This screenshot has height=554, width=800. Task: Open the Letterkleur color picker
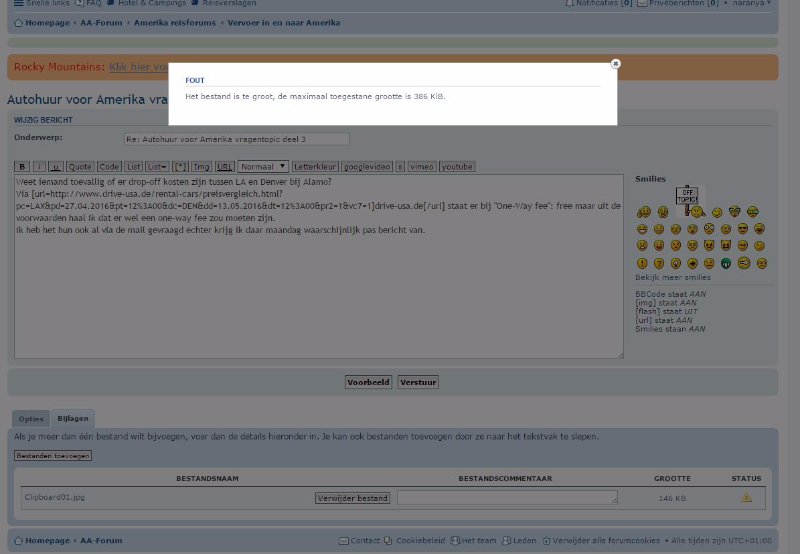(x=315, y=167)
